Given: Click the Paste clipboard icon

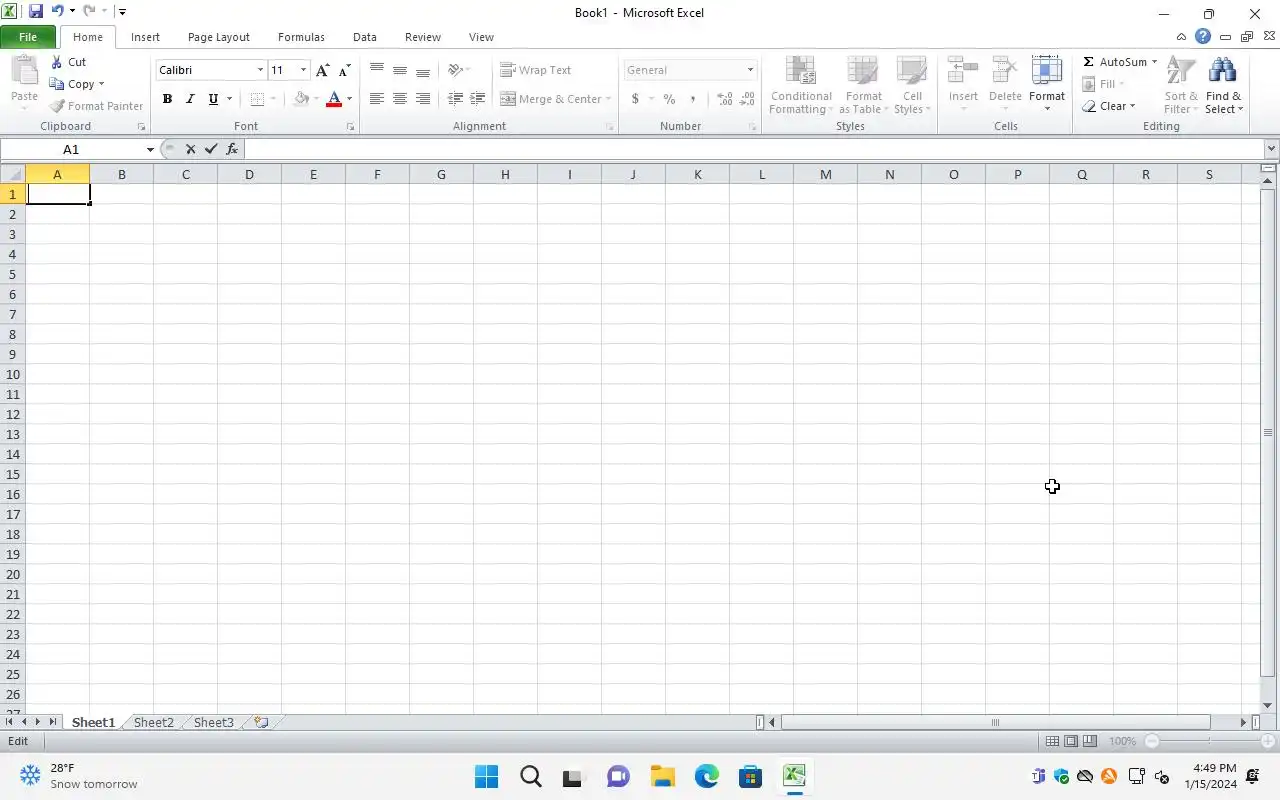Looking at the screenshot, I should click(x=24, y=72).
